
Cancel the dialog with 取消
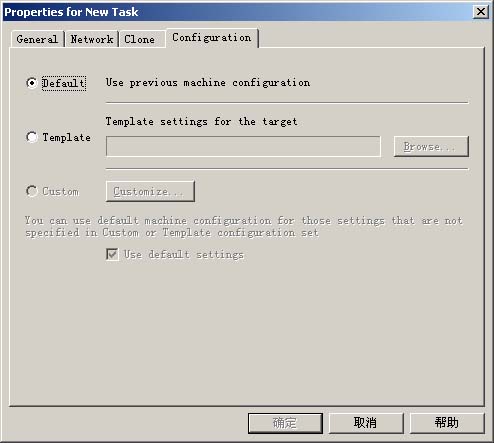coord(366,423)
